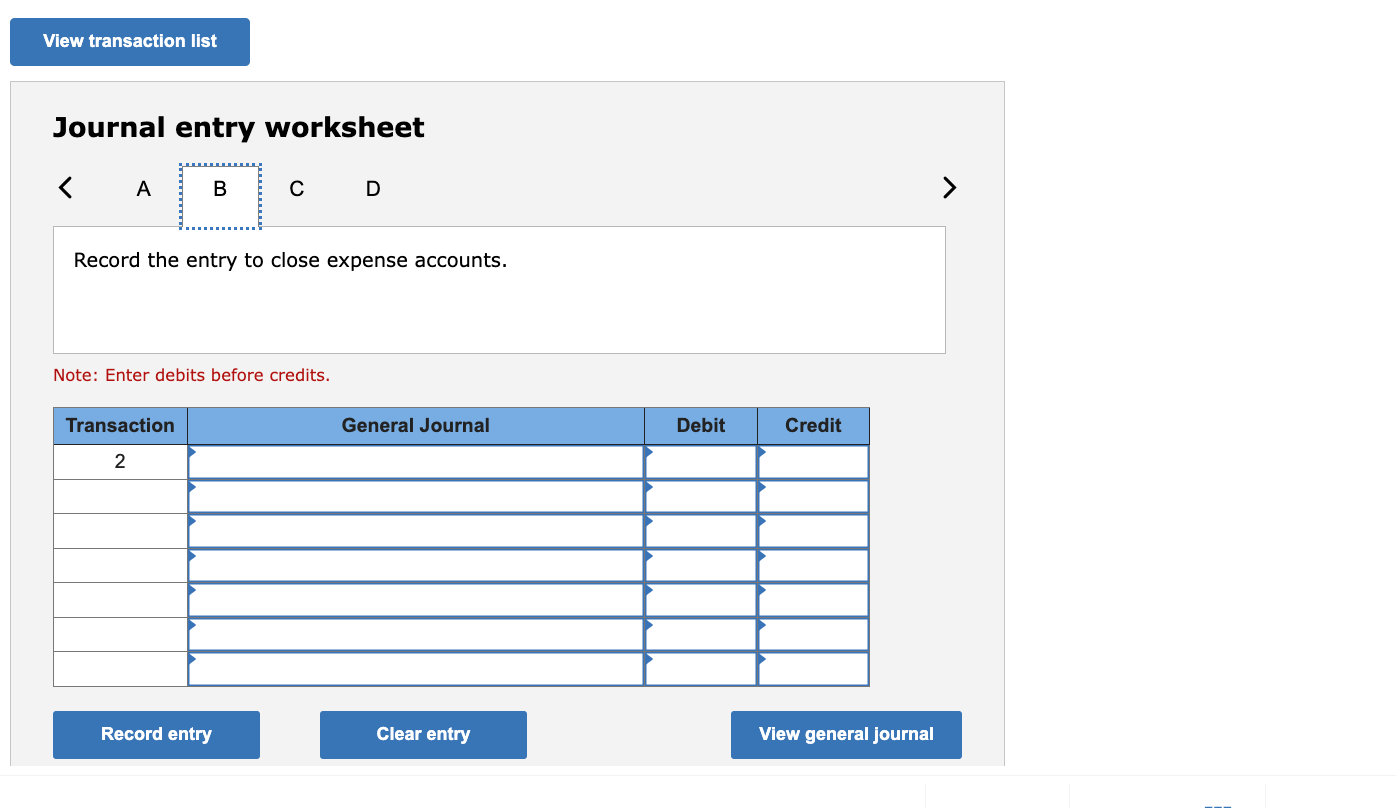Open the general journal view
Image resolution: width=1396 pixels, height=808 pixels.
846,734
